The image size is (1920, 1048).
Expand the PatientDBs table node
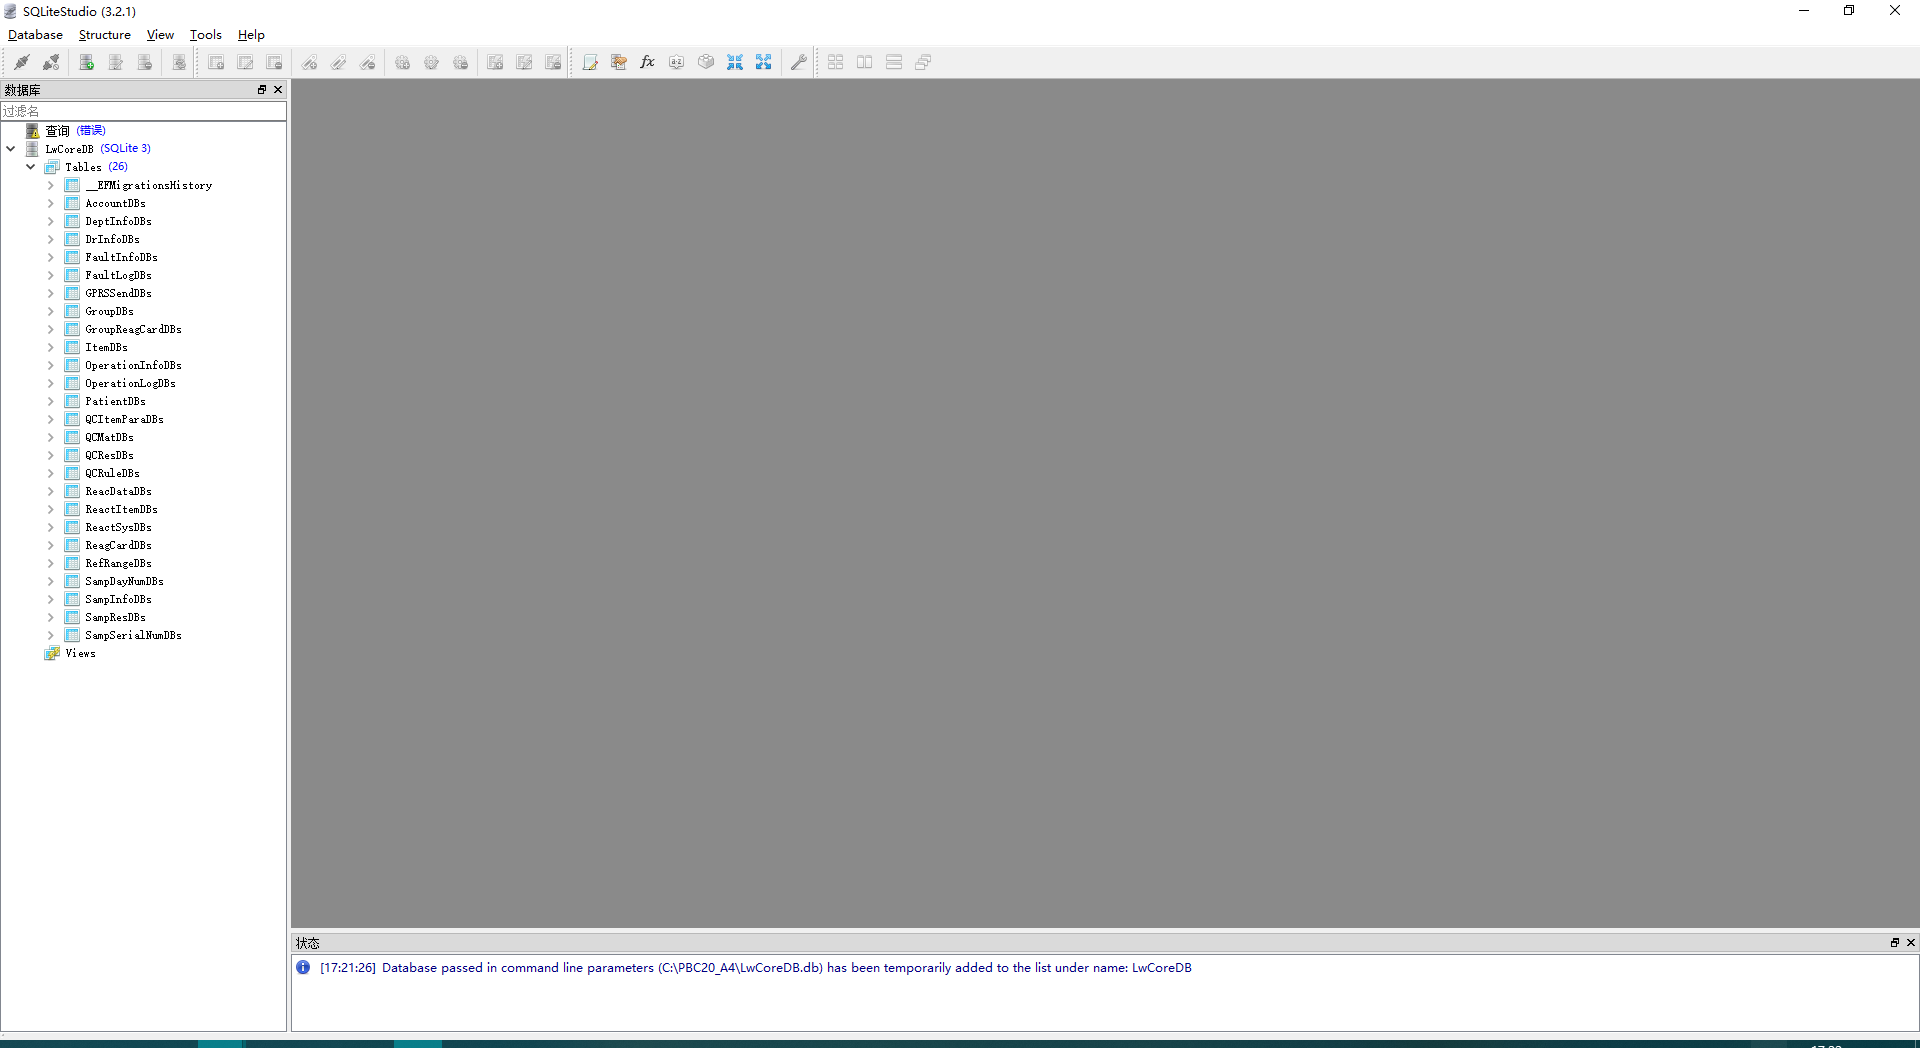(x=51, y=401)
